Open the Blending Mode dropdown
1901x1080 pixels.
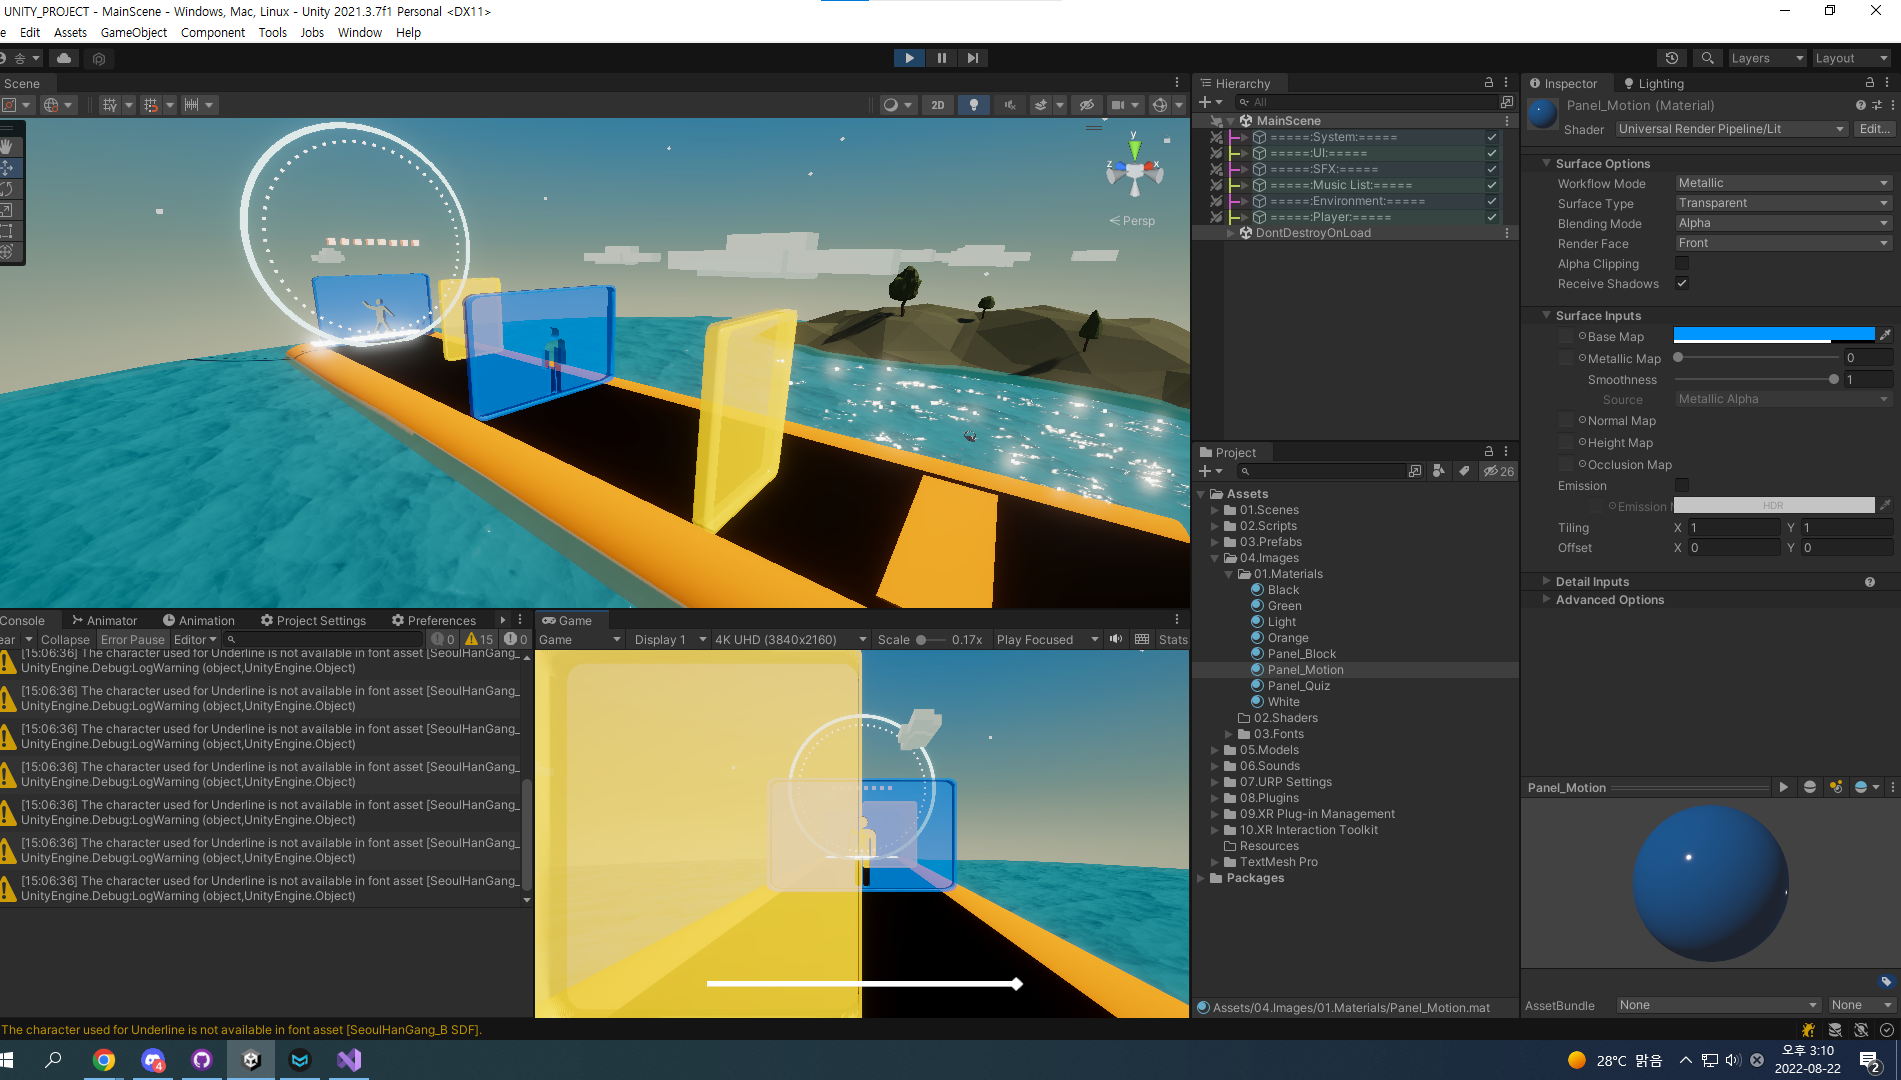point(1784,223)
